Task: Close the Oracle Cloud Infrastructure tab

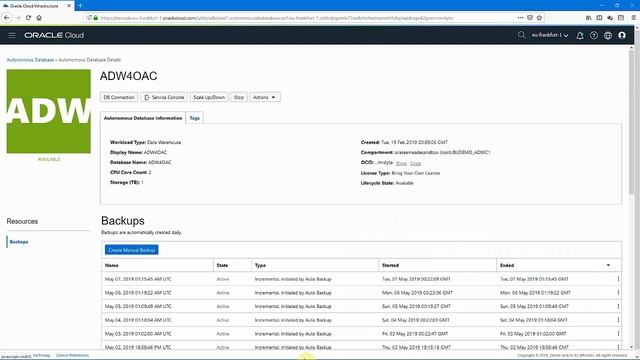Action: point(69,6)
